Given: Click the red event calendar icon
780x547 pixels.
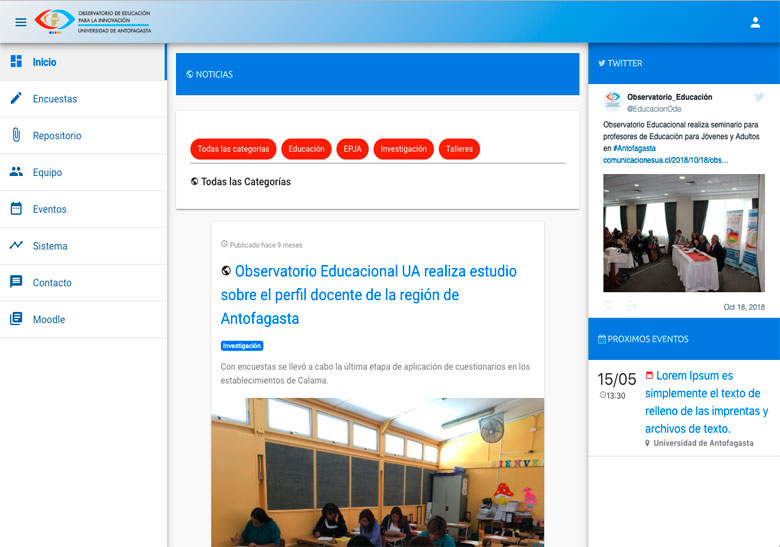Looking at the screenshot, I should click(649, 375).
